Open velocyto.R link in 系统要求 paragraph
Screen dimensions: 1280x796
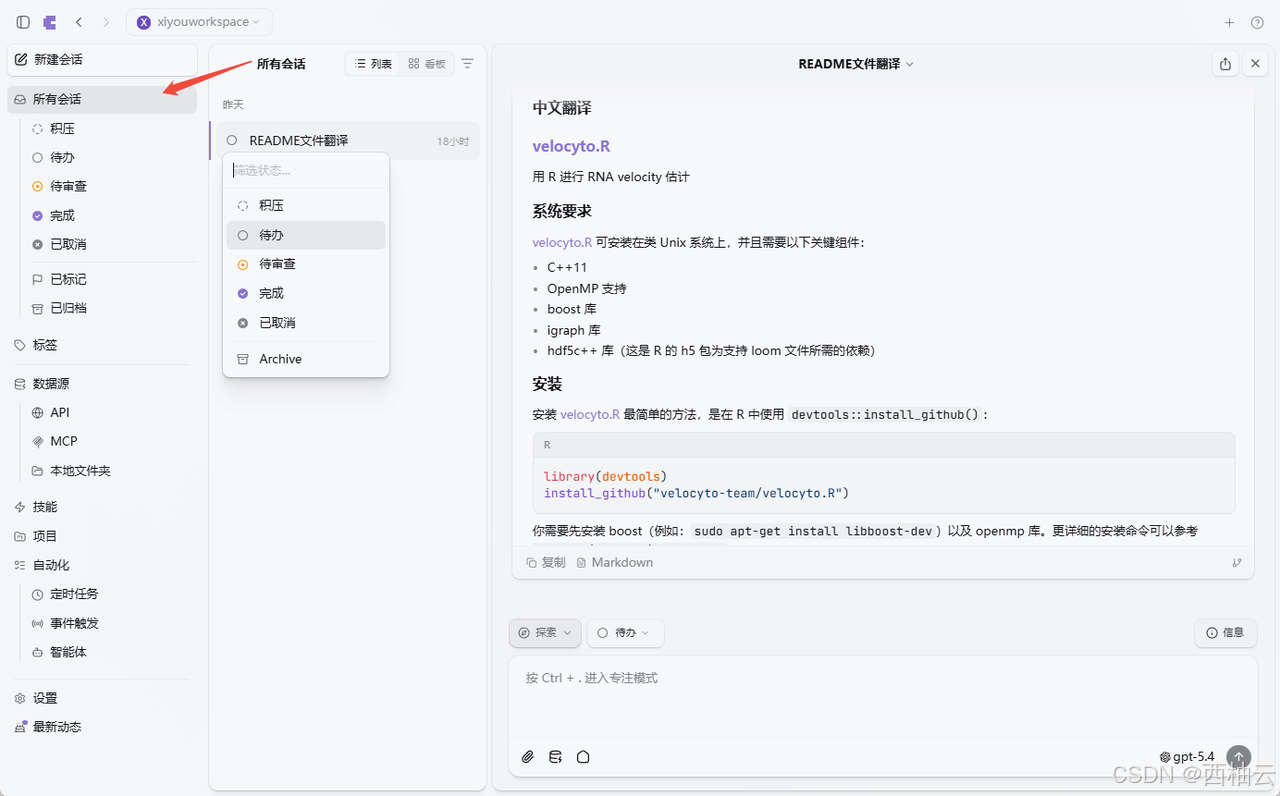pos(562,242)
